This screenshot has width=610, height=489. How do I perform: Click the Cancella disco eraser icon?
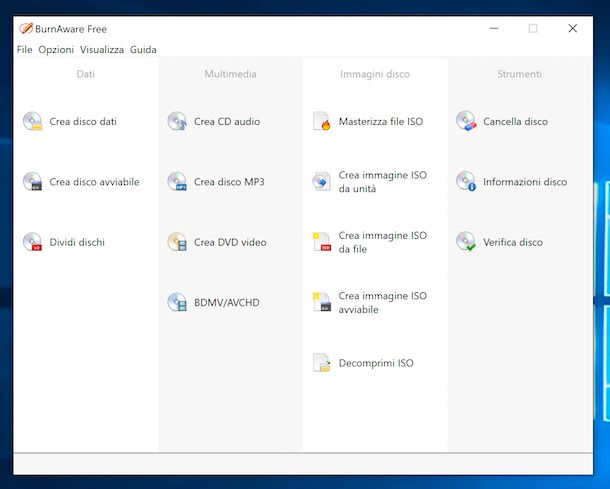click(466, 121)
